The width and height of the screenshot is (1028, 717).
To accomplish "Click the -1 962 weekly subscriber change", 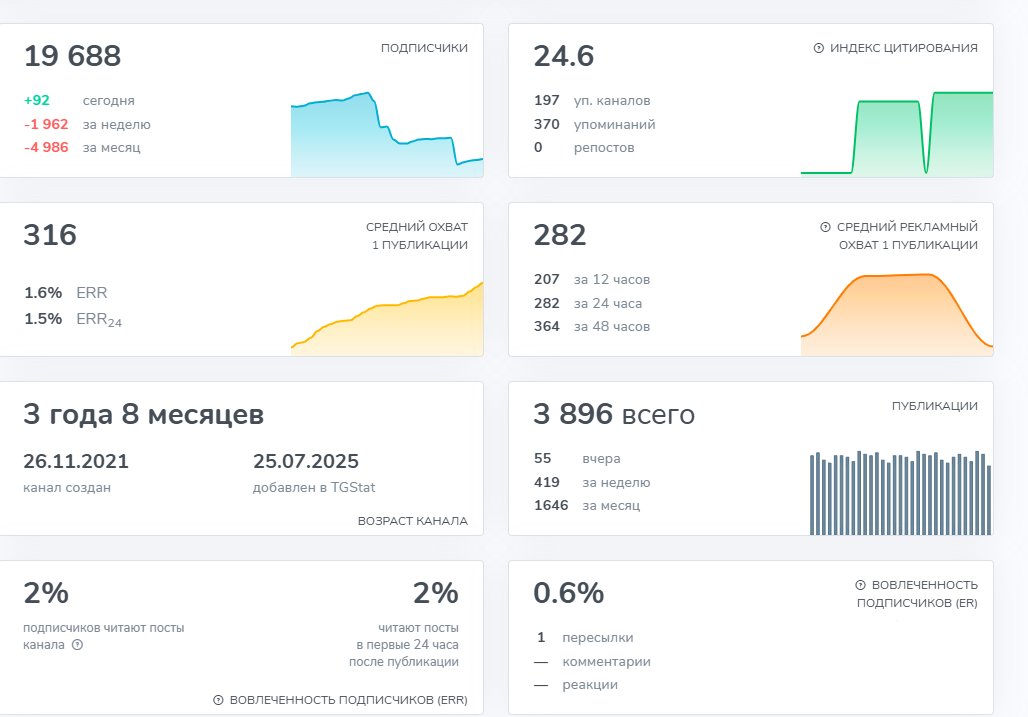I will (46, 124).
